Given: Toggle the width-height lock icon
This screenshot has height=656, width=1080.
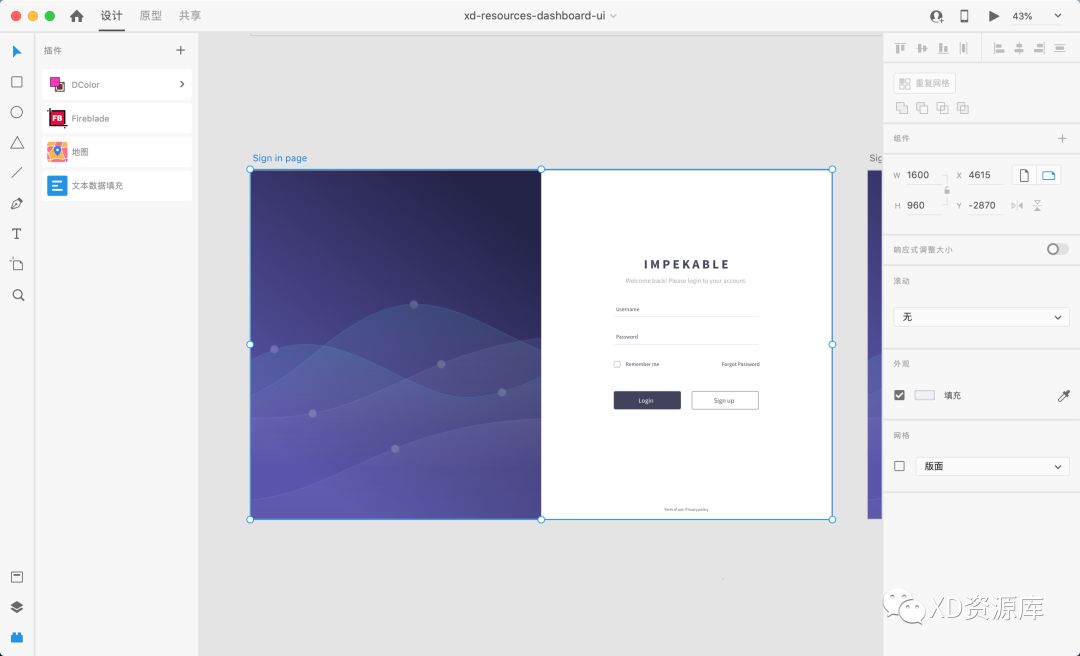Looking at the screenshot, I should click(x=947, y=190).
